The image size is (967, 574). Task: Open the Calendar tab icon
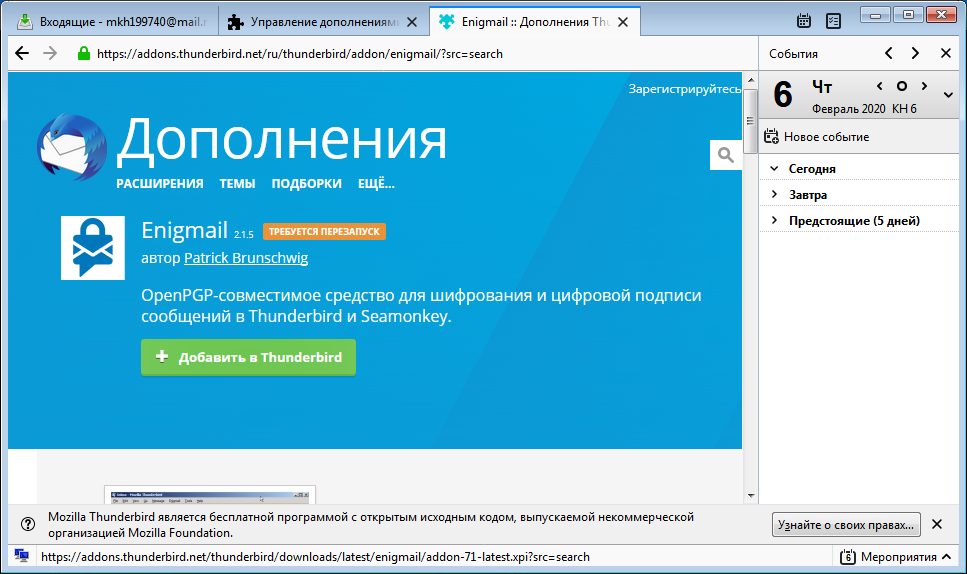point(804,21)
